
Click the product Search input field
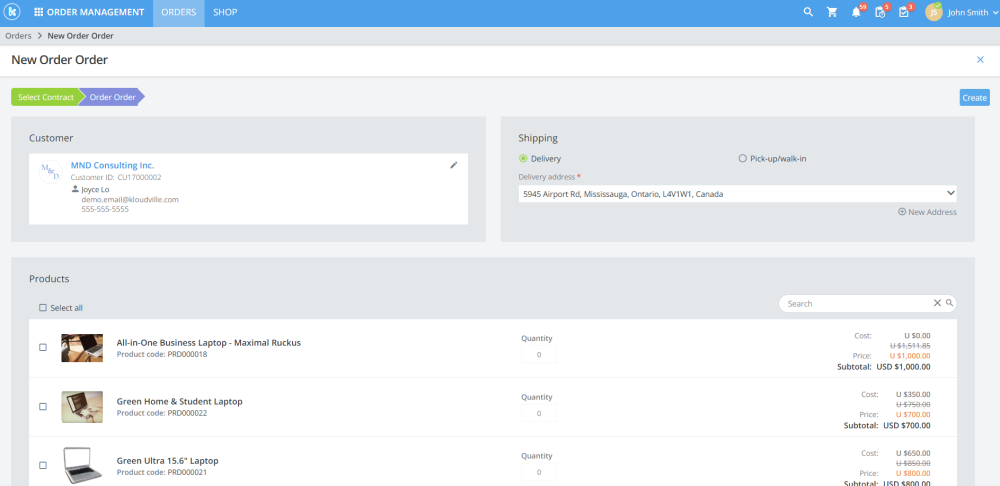point(858,304)
